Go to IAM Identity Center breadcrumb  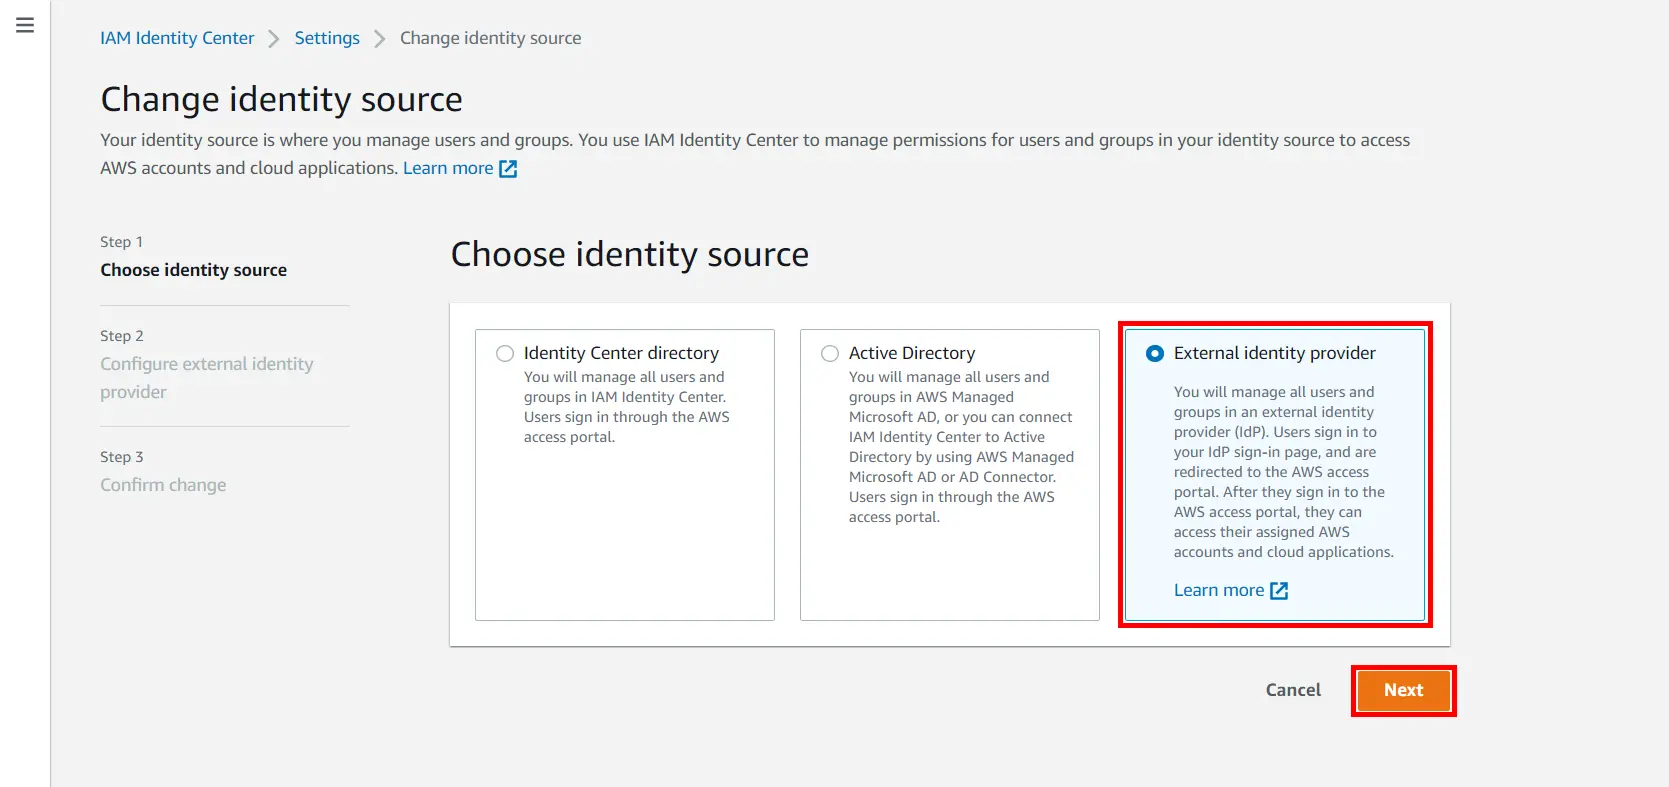tap(177, 38)
